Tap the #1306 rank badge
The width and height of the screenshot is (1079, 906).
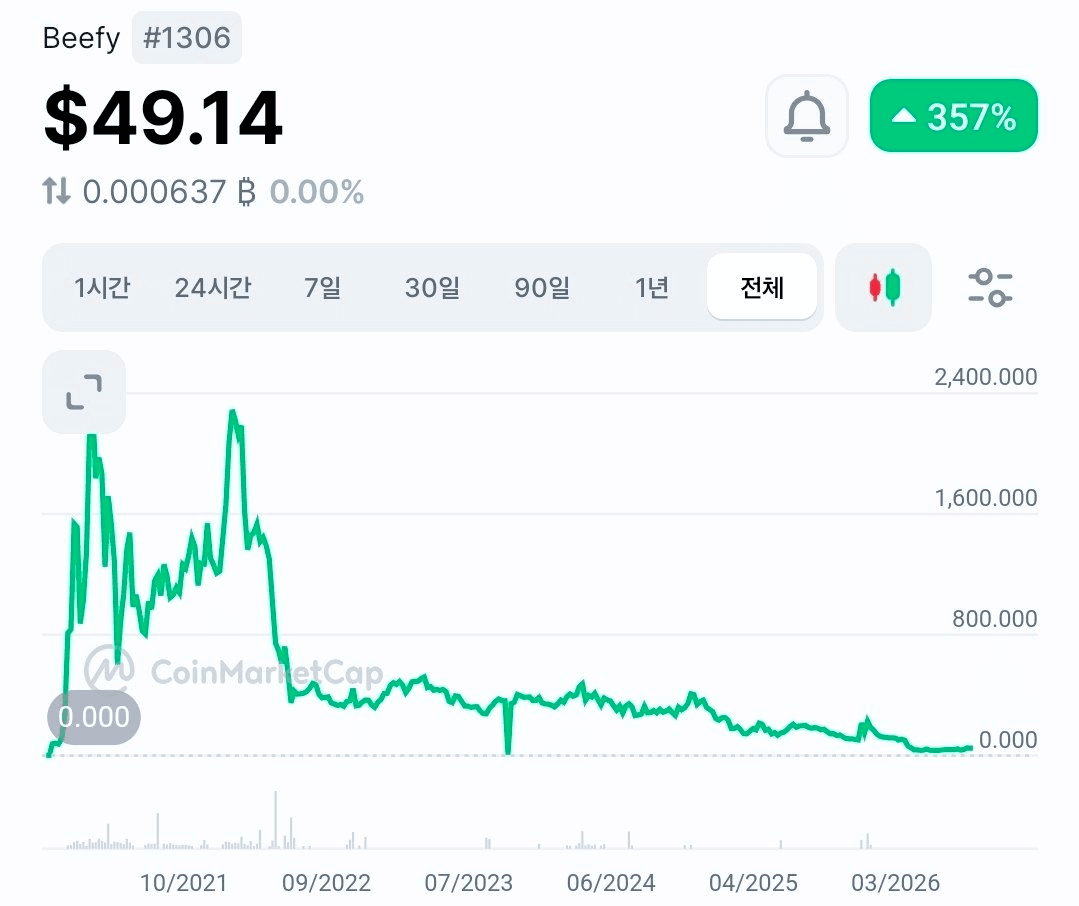click(x=186, y=37)
